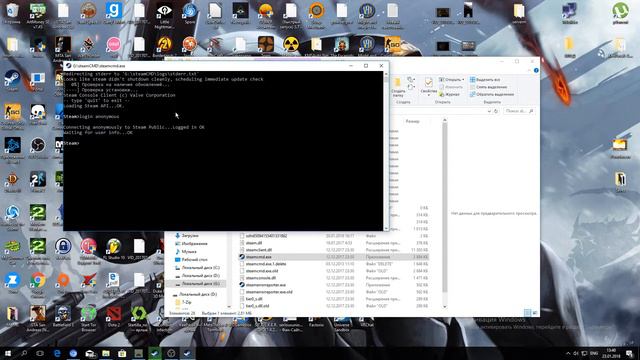Open Task View on the taskbar
This screenshot has height=360, width=640.
coord(40,353)
